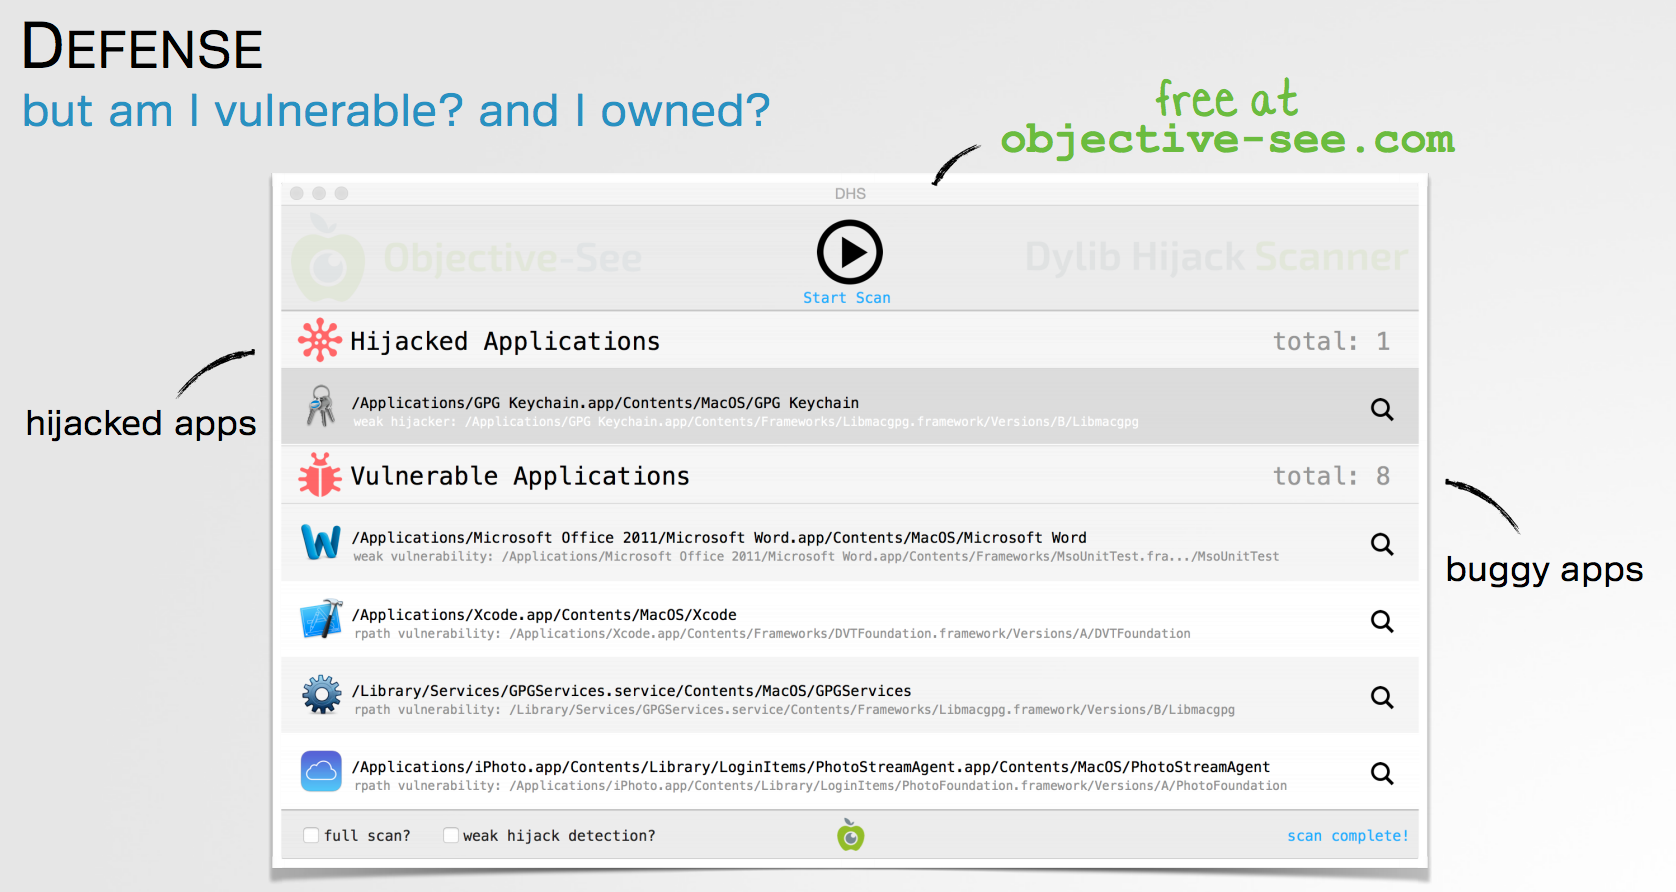1676x892 pixels.
Task: Click the red close window button
Action: coord(297,193)
